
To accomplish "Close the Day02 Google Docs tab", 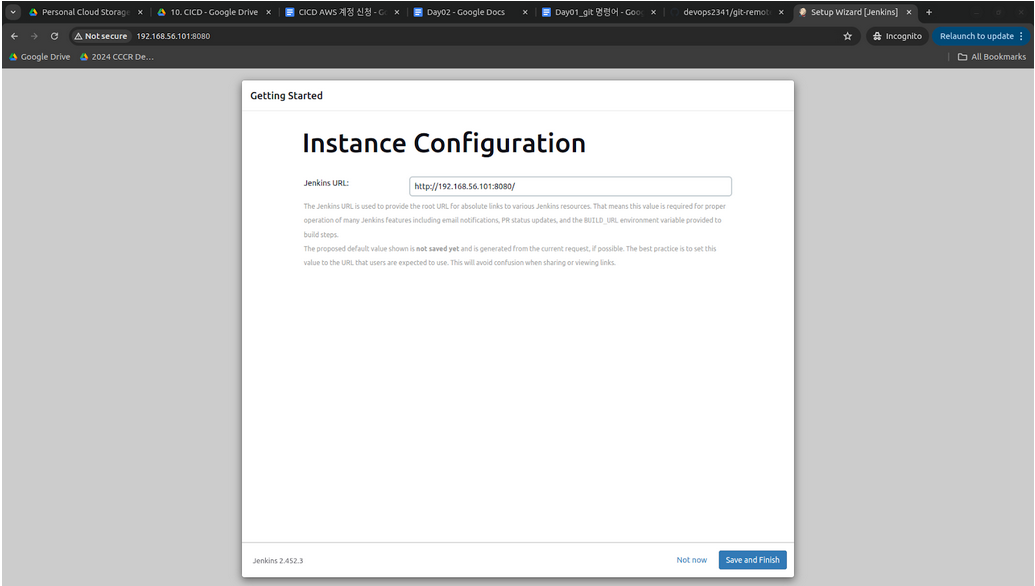I will (x=525, y=12).
